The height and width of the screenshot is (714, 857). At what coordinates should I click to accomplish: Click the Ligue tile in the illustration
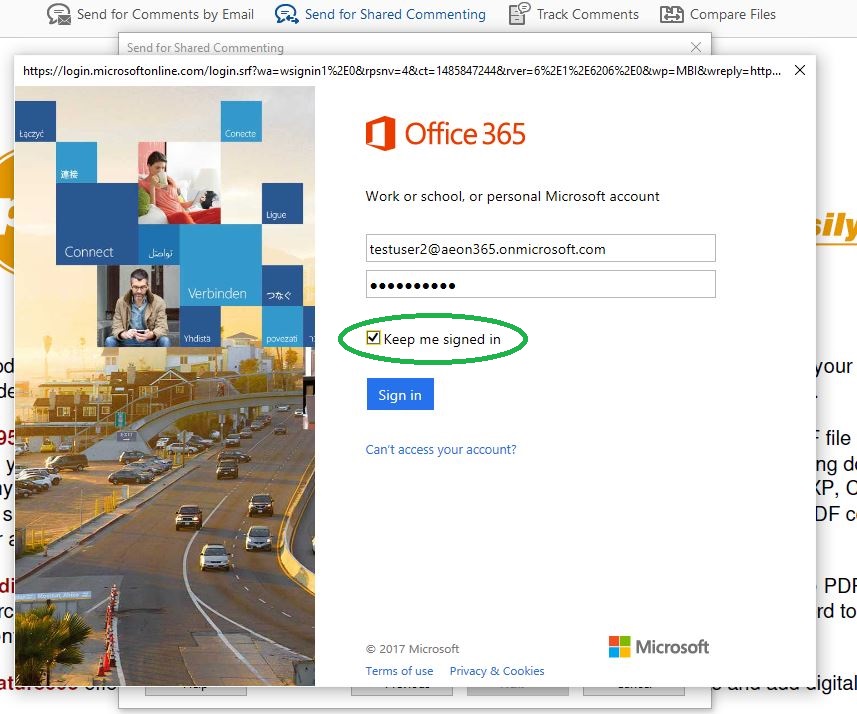point(282,203)
